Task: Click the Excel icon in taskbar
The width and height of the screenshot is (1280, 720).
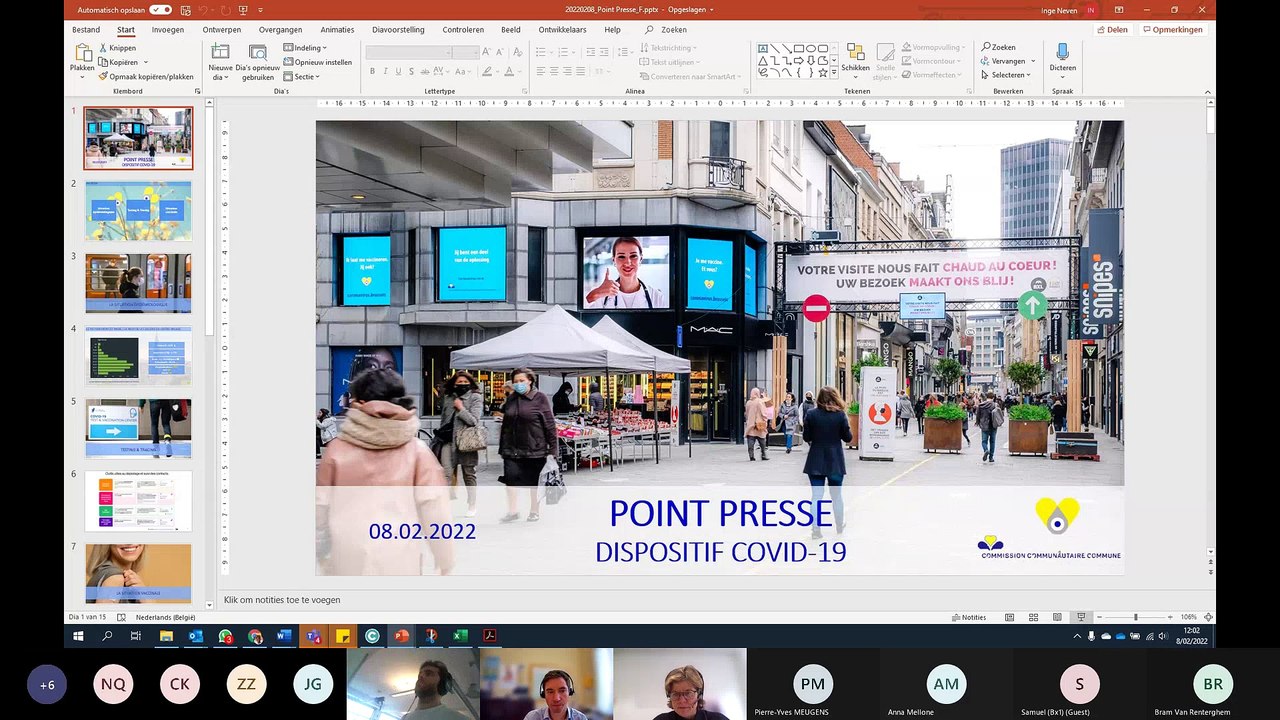Action: coord(460,636)
